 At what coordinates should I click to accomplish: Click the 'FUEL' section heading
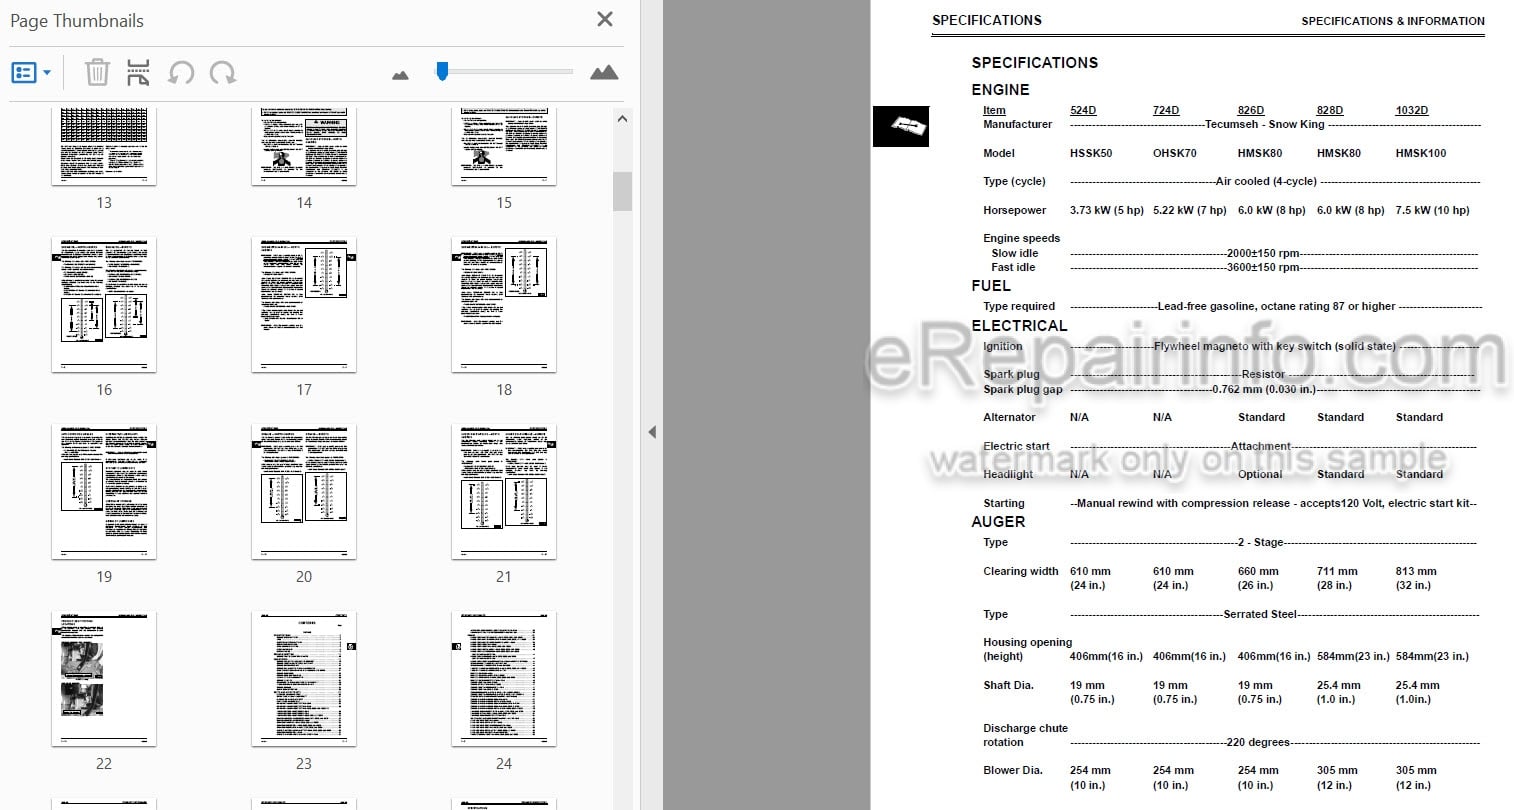(x=991, y=285)
